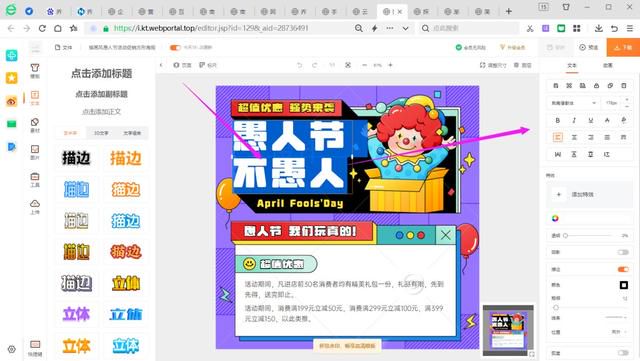Click the fit-to-screen icon in the canvas toolbar

coord(348,65)
